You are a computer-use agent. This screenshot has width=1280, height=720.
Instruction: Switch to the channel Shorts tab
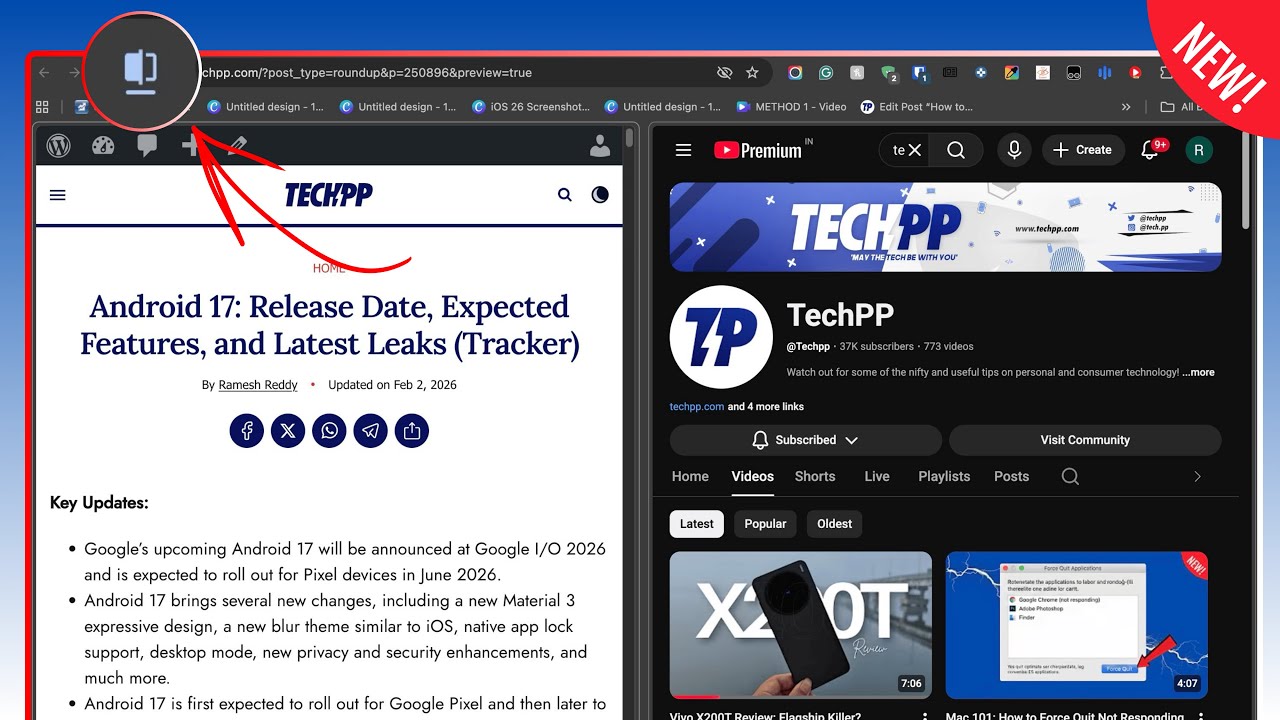pyautogui.click(x=815, y=476)
